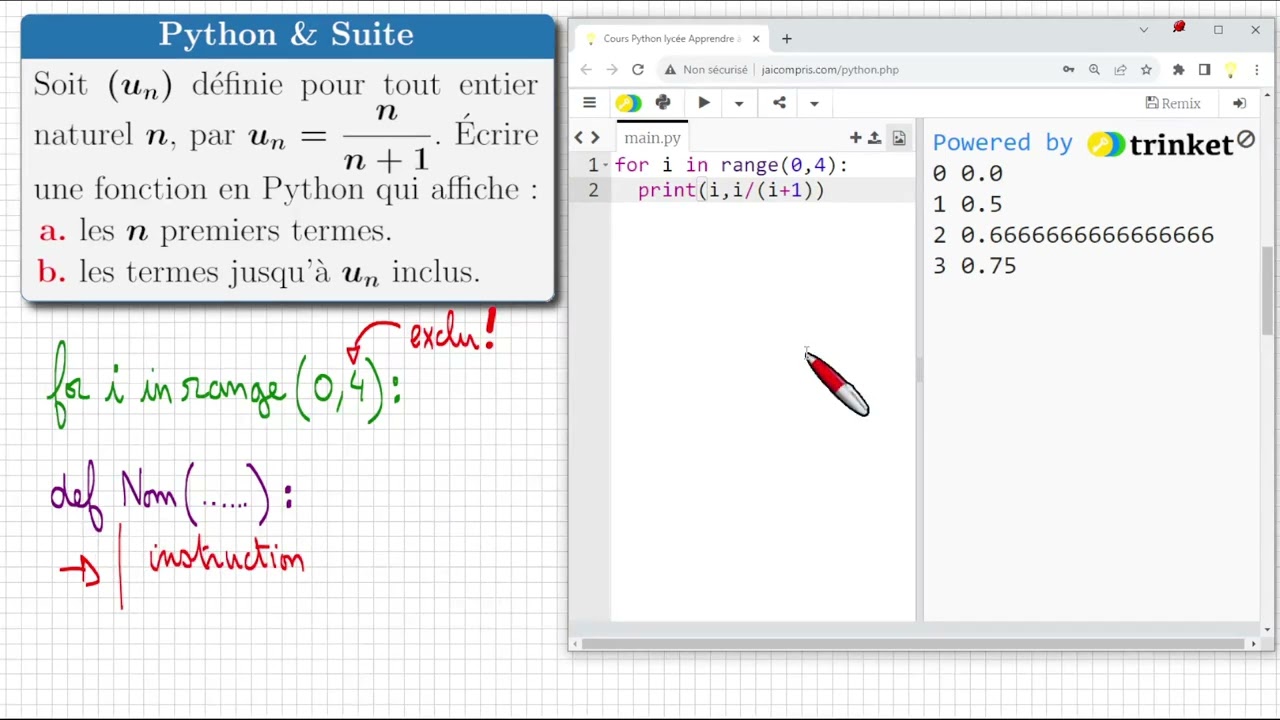Click the 'Powered by' text
The height and width of the screenshot is (720, 1280).
click(1002, 143)
